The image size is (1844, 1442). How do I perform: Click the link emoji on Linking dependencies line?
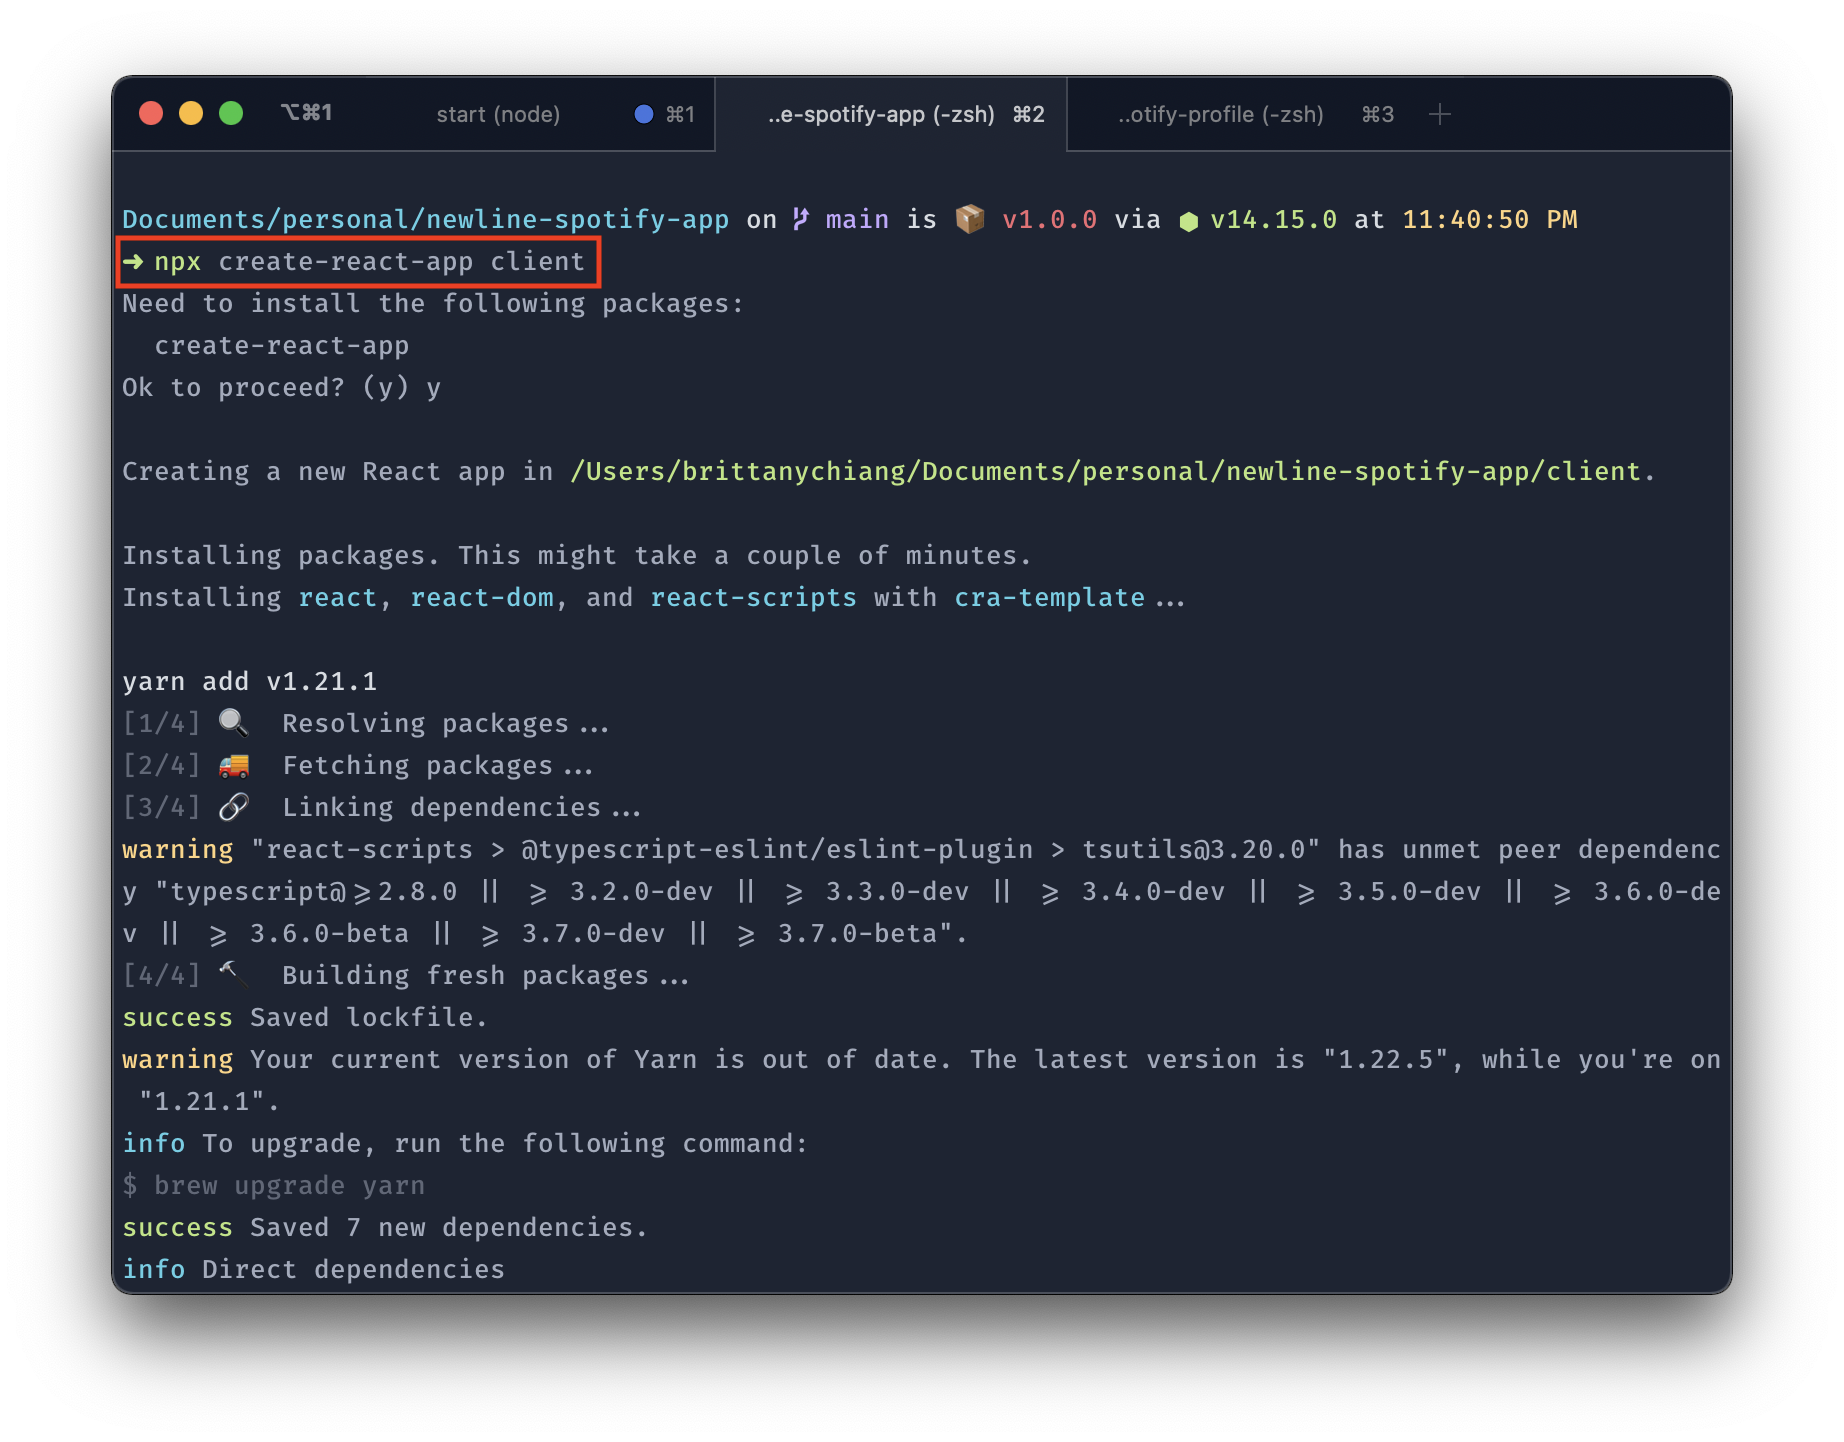pos(233,806)
